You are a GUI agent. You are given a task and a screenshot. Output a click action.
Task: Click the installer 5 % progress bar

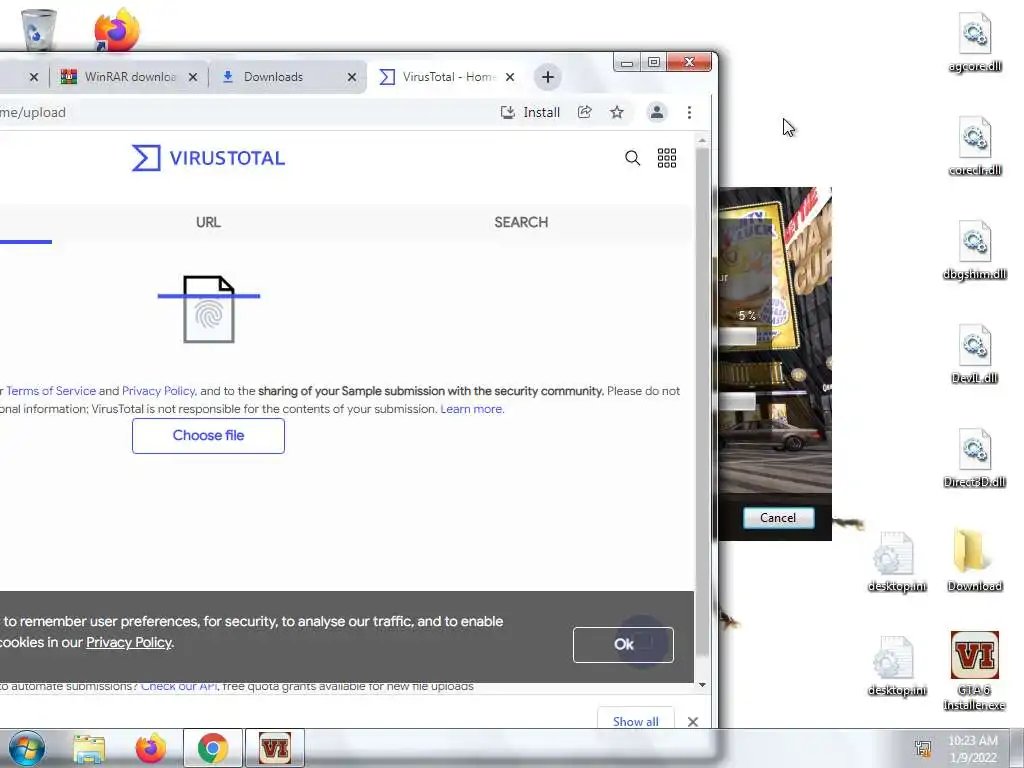pyautogui.click(x=738, y=336)
